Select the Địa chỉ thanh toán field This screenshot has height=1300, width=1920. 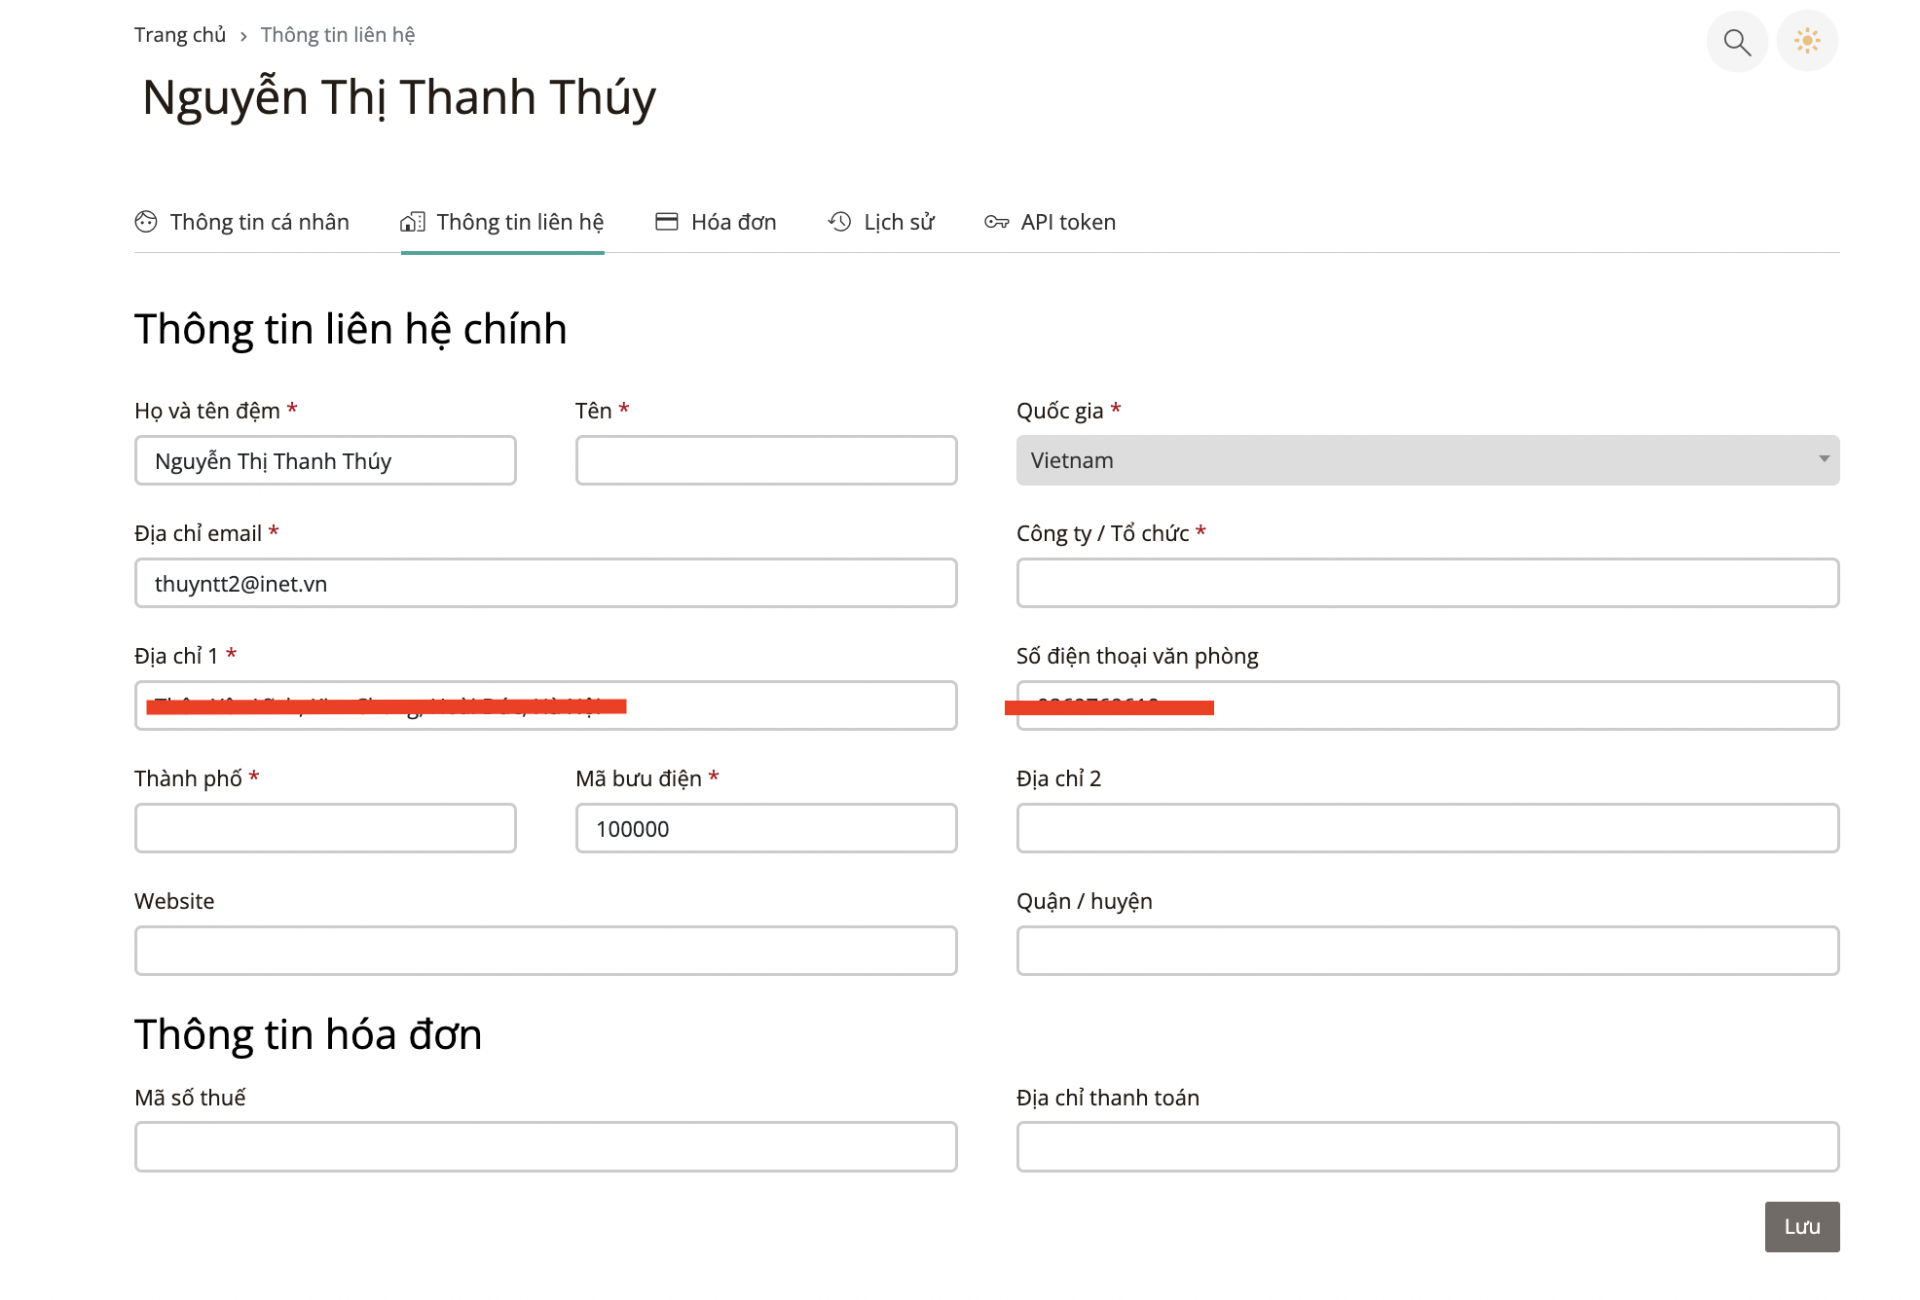click(1427, 1146)
